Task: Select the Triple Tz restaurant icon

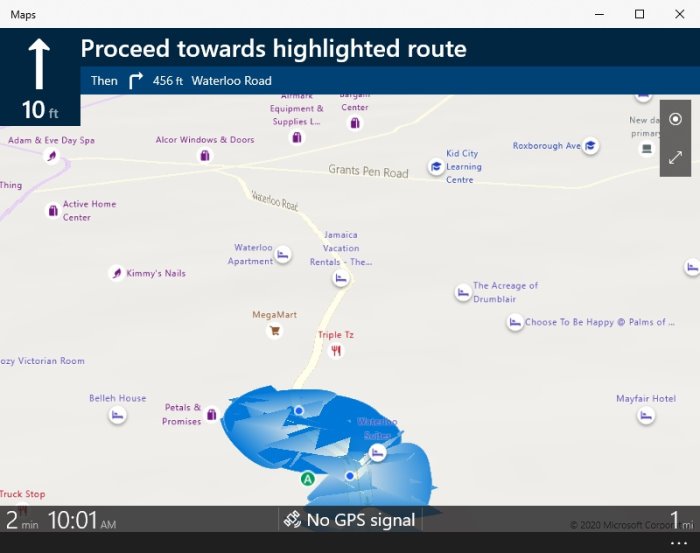Action: 336,351
